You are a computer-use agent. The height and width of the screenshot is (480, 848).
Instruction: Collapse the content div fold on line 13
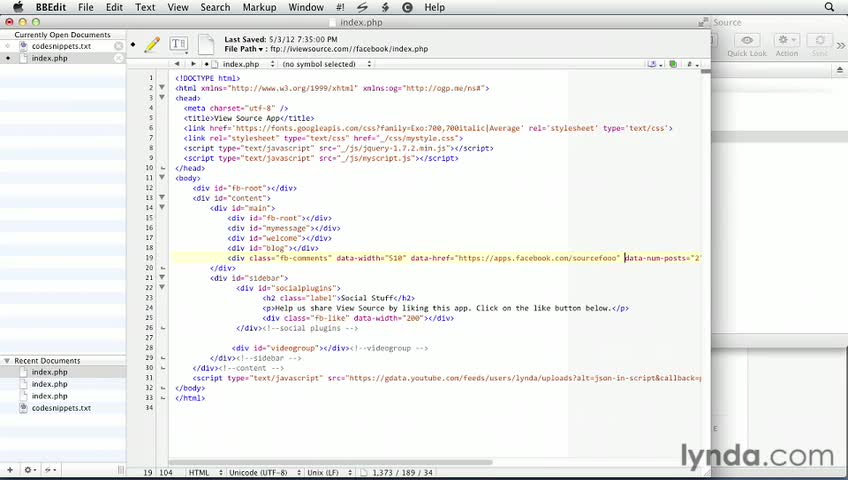pyautogui.click(x=162, y=197)
